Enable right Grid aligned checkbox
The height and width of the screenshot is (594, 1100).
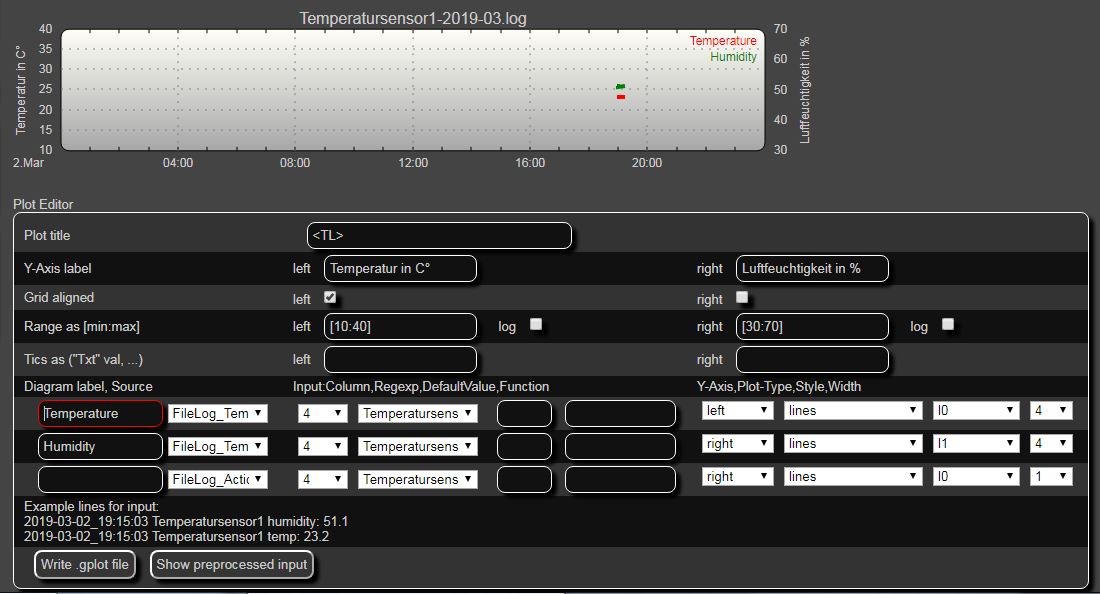point(742,297)
